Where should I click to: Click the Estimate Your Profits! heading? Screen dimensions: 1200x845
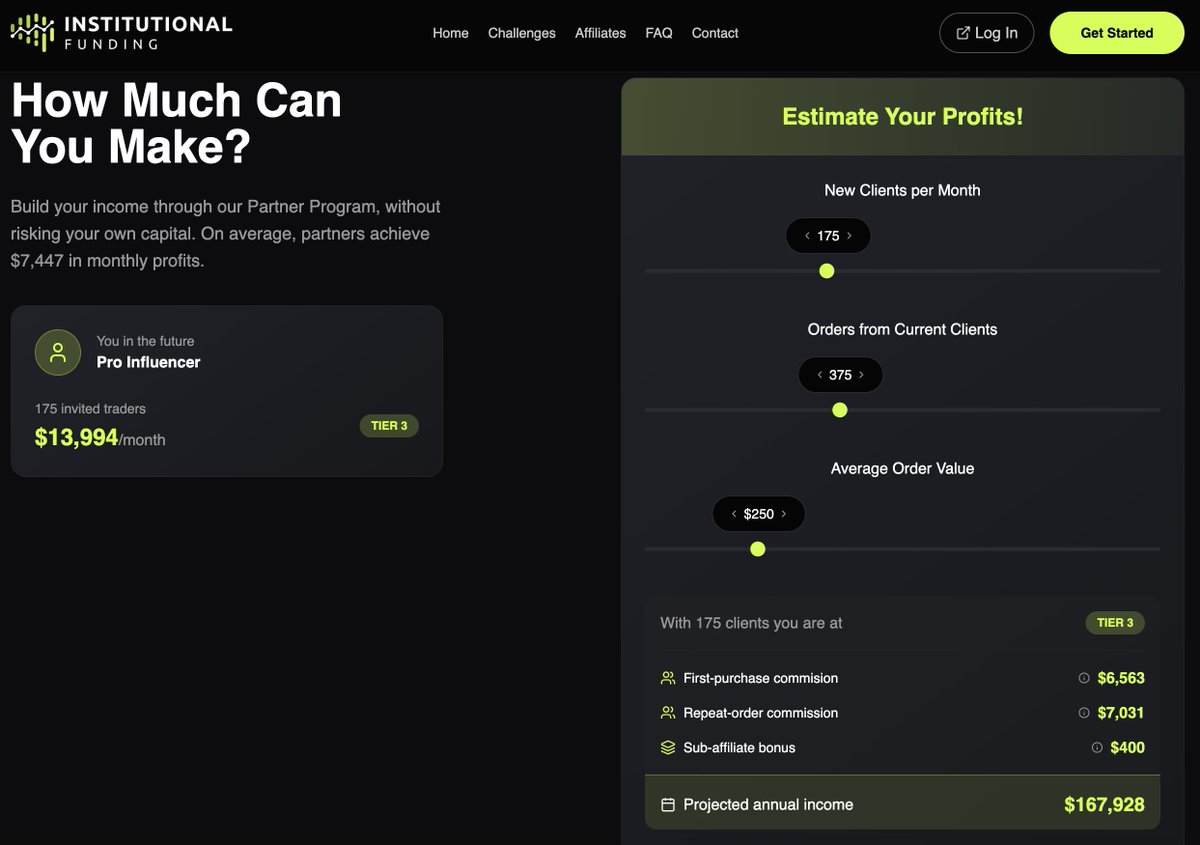pos(903,117)
